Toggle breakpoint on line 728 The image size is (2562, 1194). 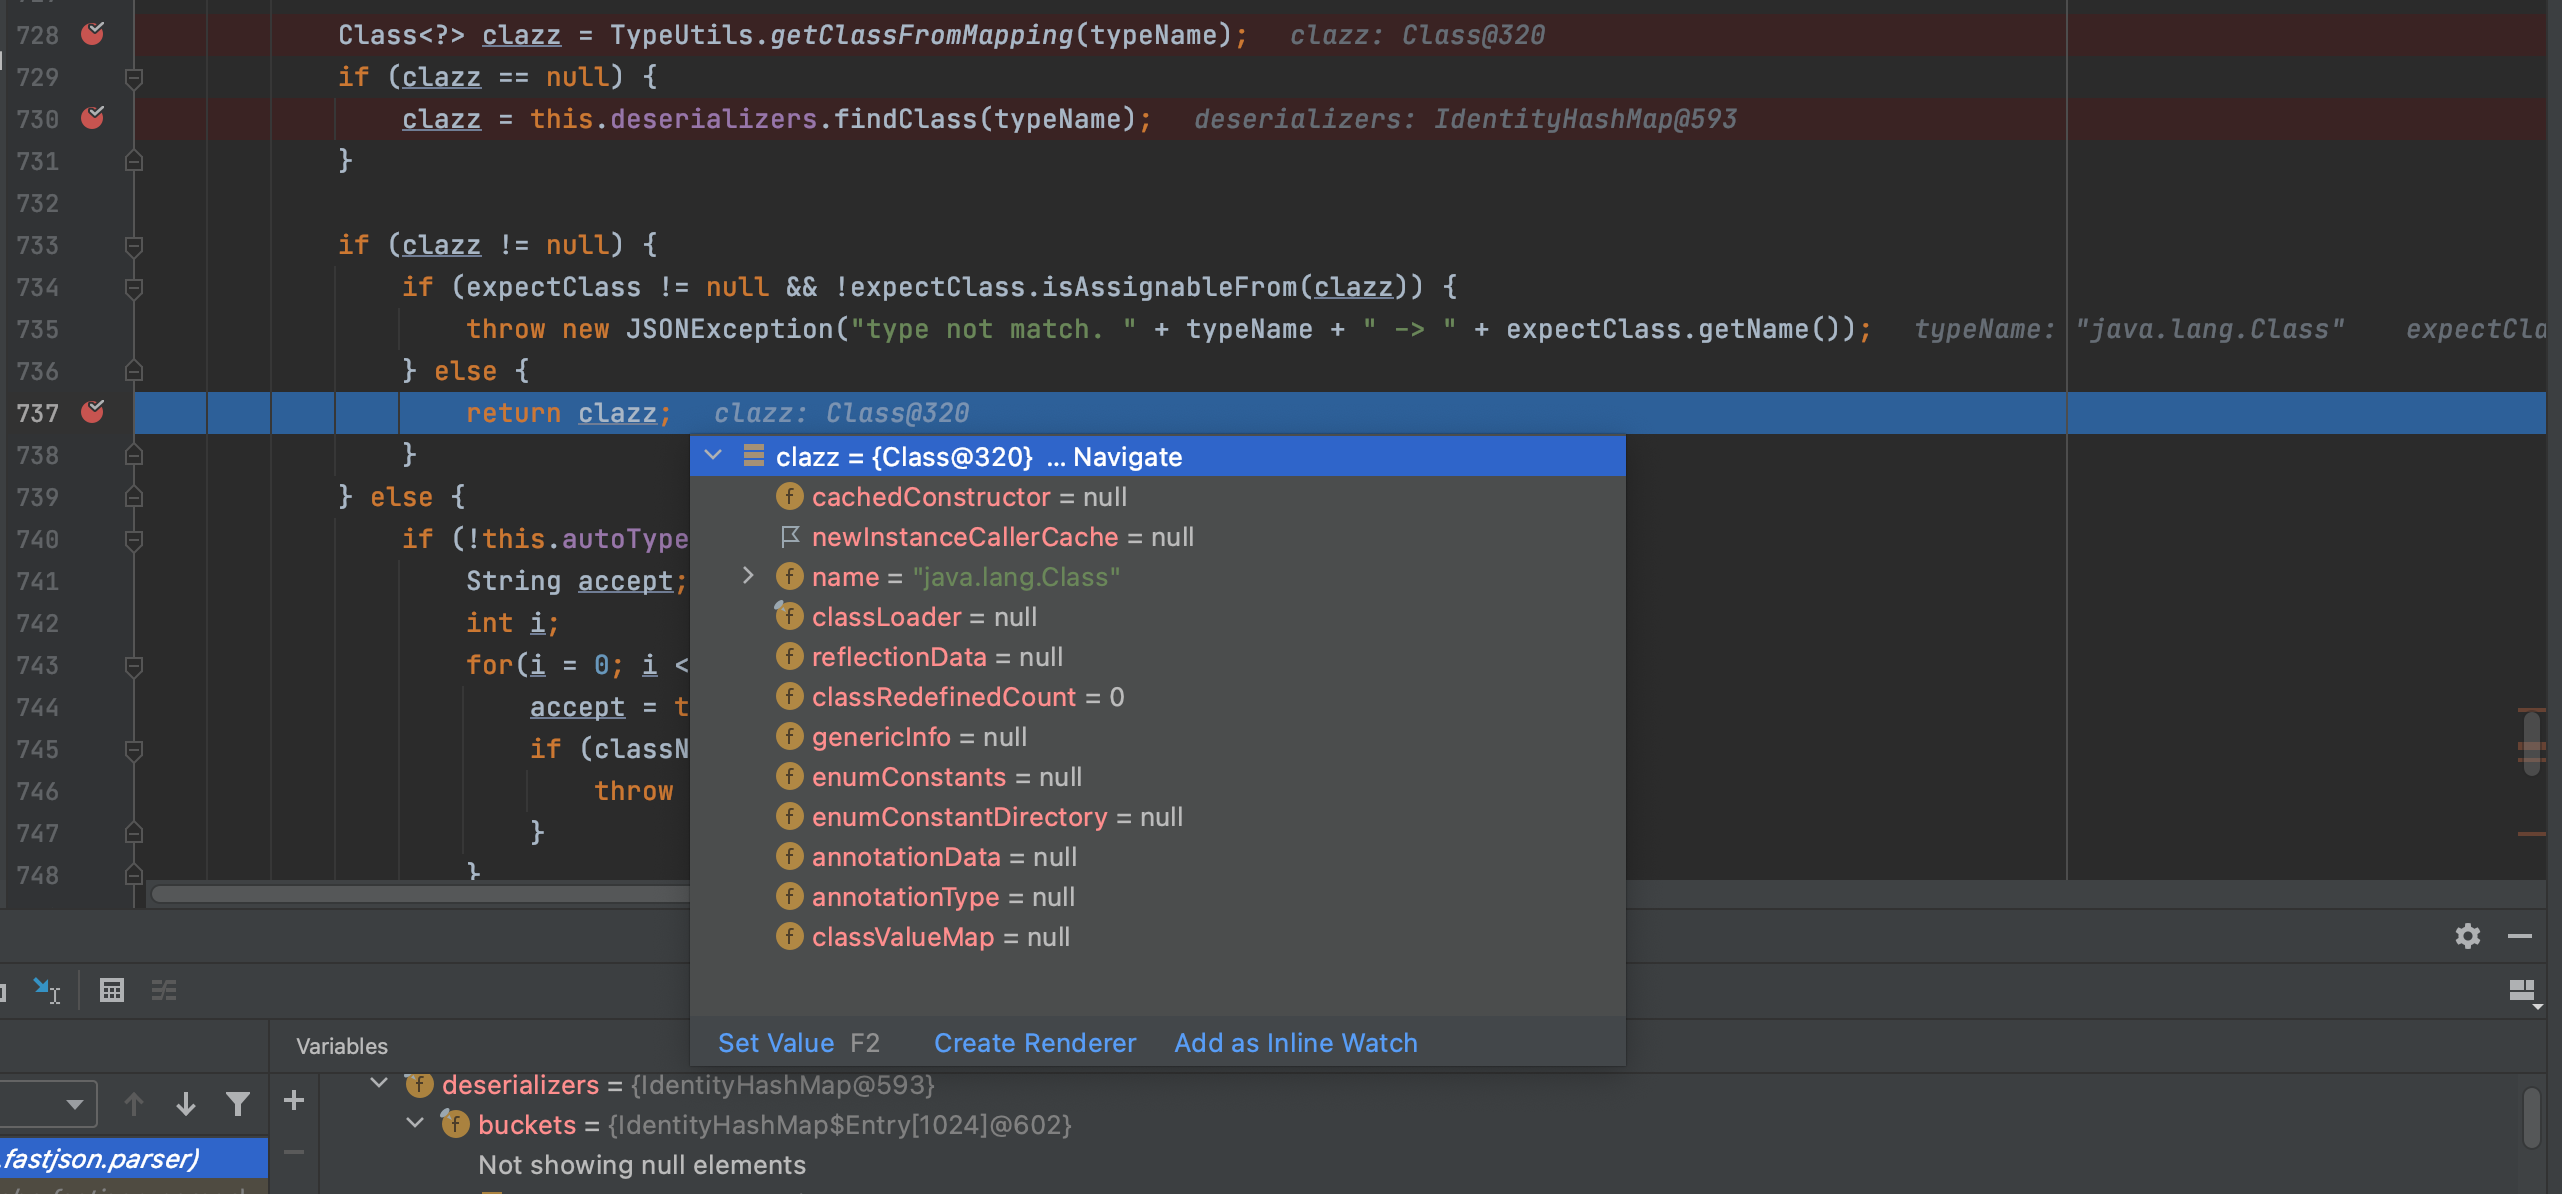pyautogui.click(x=93, y=34)
